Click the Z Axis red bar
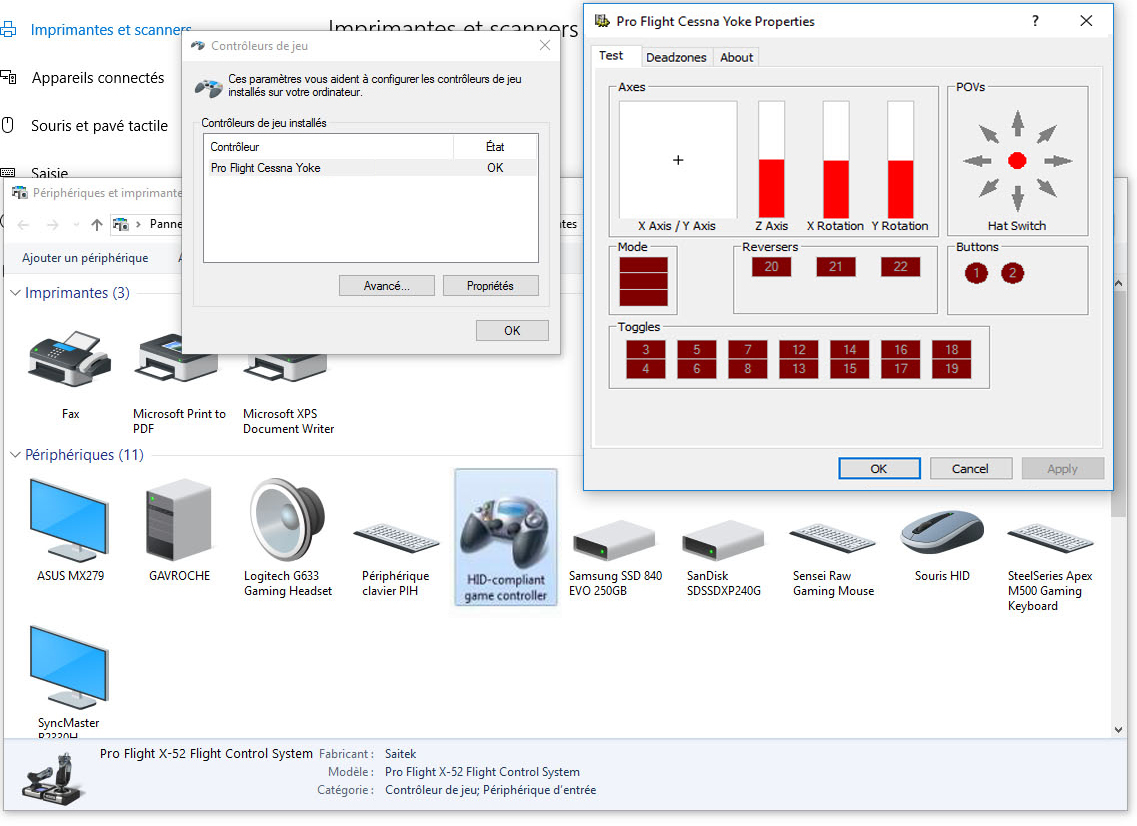Image resolution: width=1137 pixels, height=826 pixels. [772, 189]
